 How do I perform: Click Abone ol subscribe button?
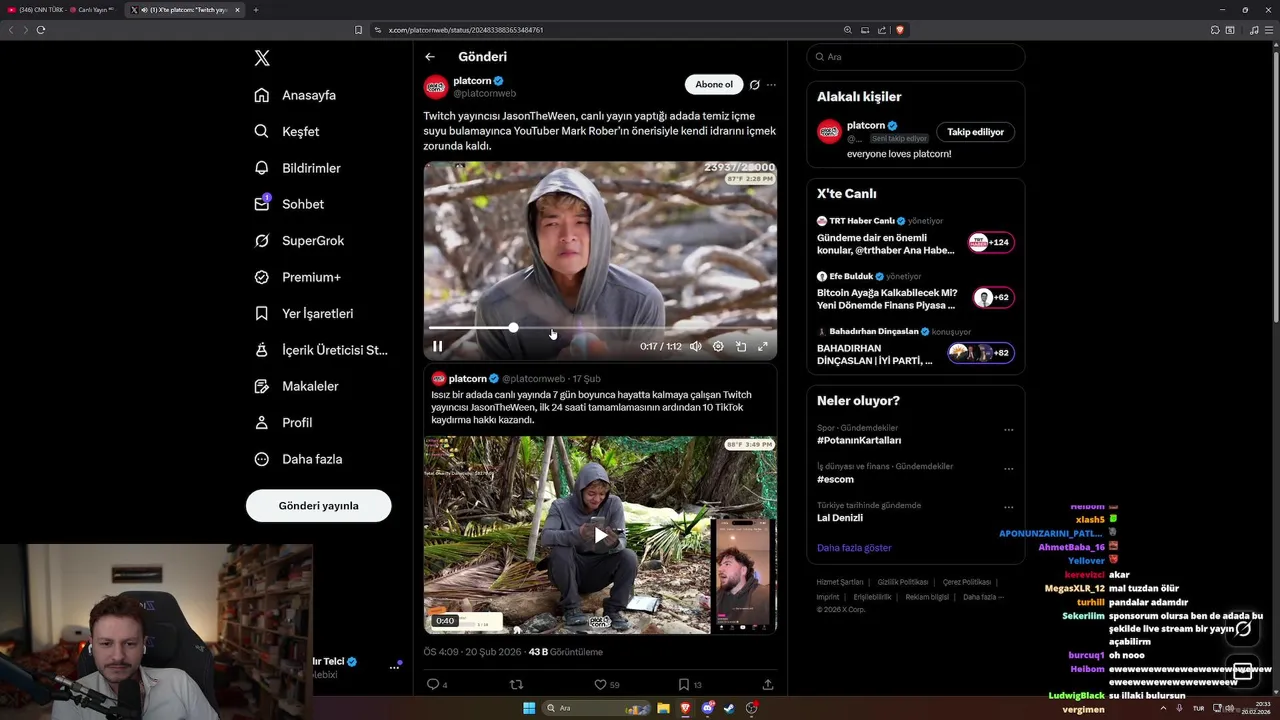(714, 85)
